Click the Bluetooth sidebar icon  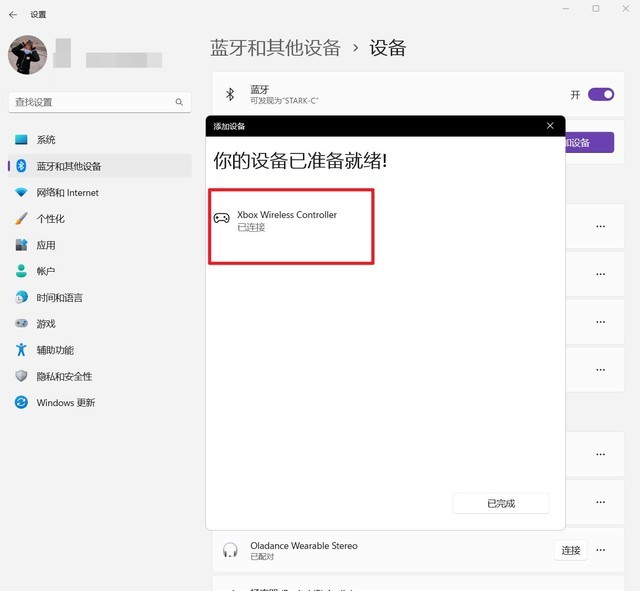[21, 166]
